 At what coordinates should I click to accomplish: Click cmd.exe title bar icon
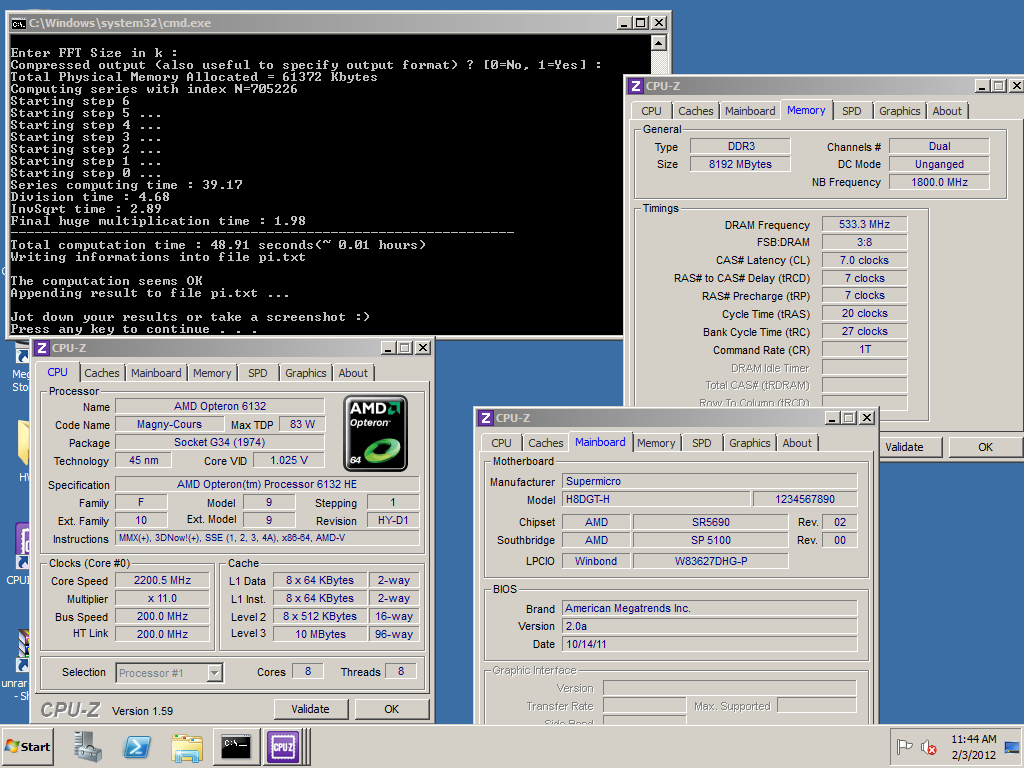click(x=18, y=23)
